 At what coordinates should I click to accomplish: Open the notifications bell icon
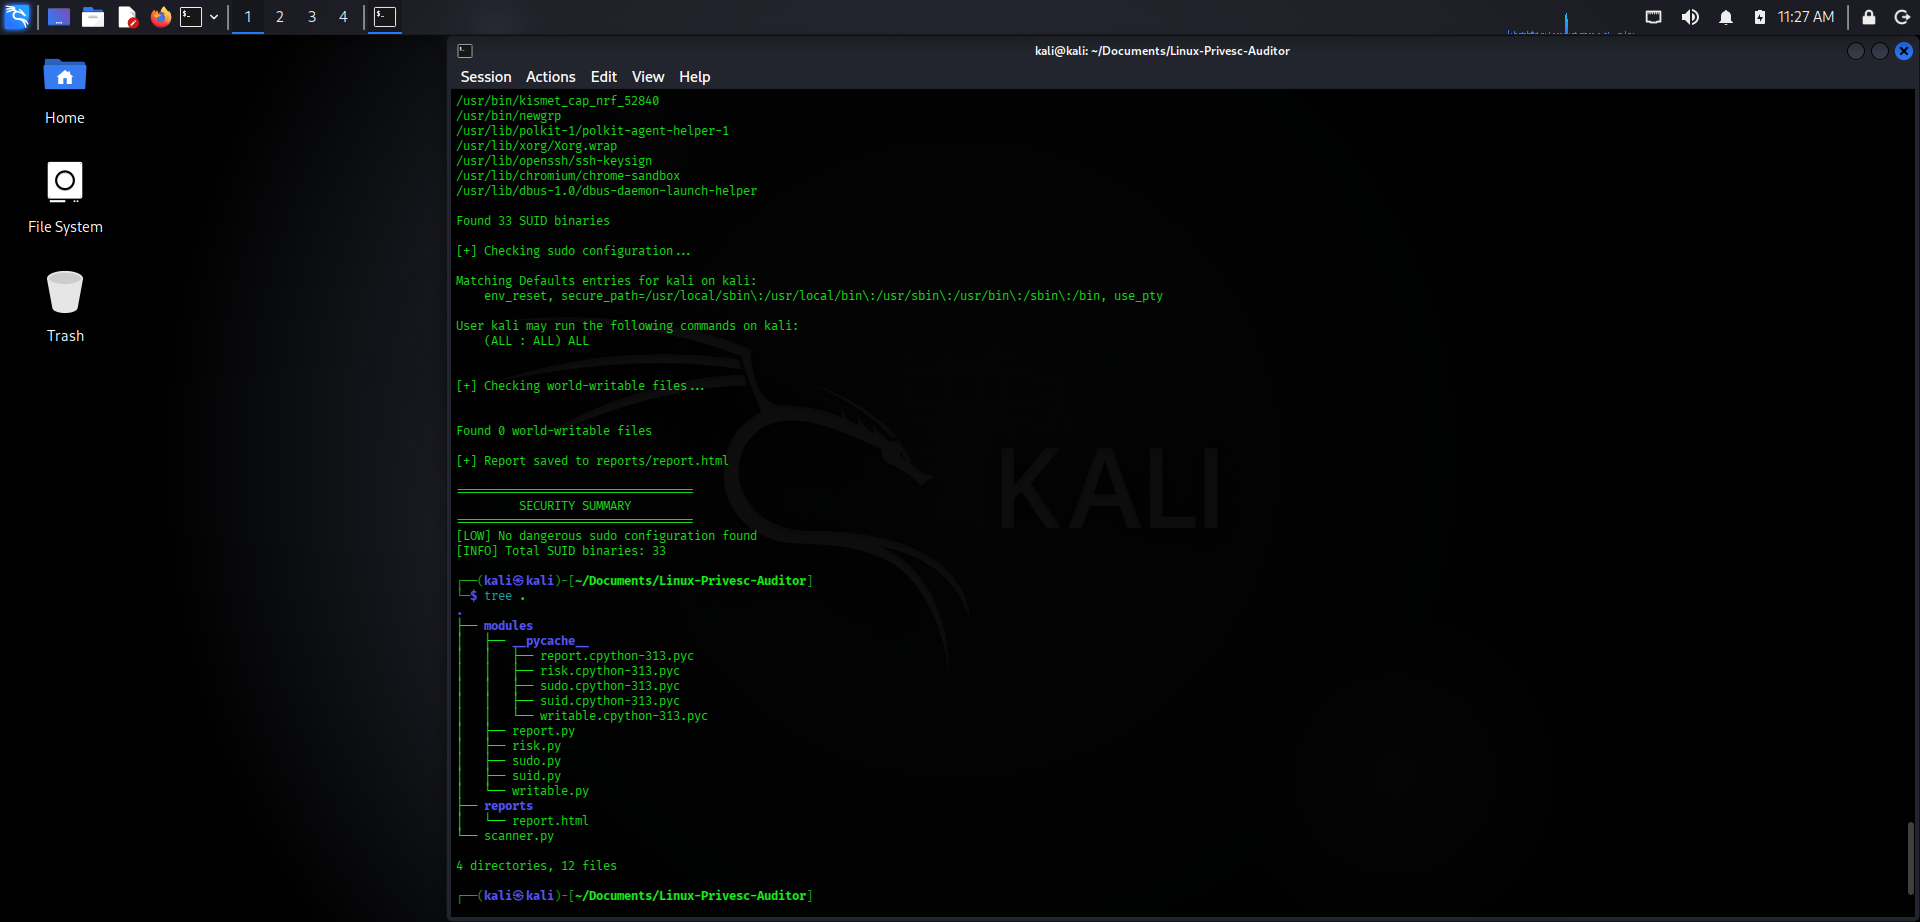(1726, 17)
